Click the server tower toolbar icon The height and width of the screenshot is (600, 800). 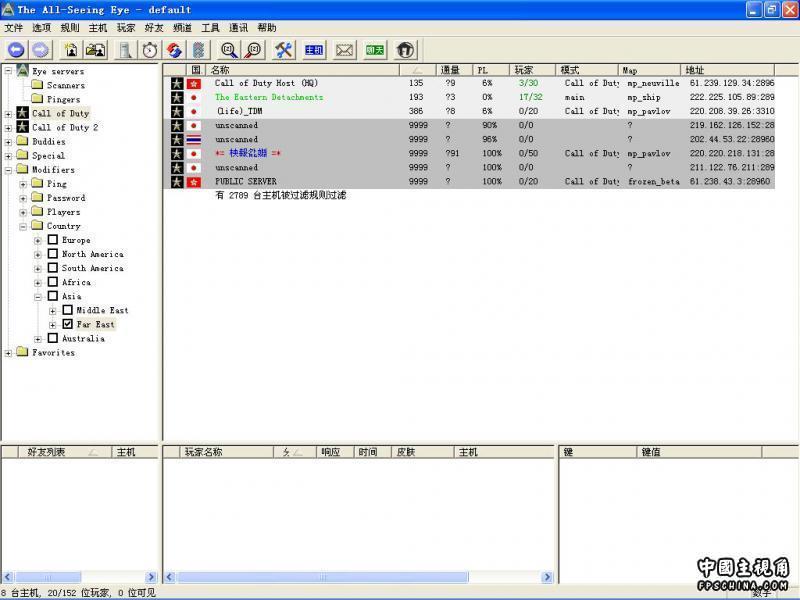pos(126,49)
